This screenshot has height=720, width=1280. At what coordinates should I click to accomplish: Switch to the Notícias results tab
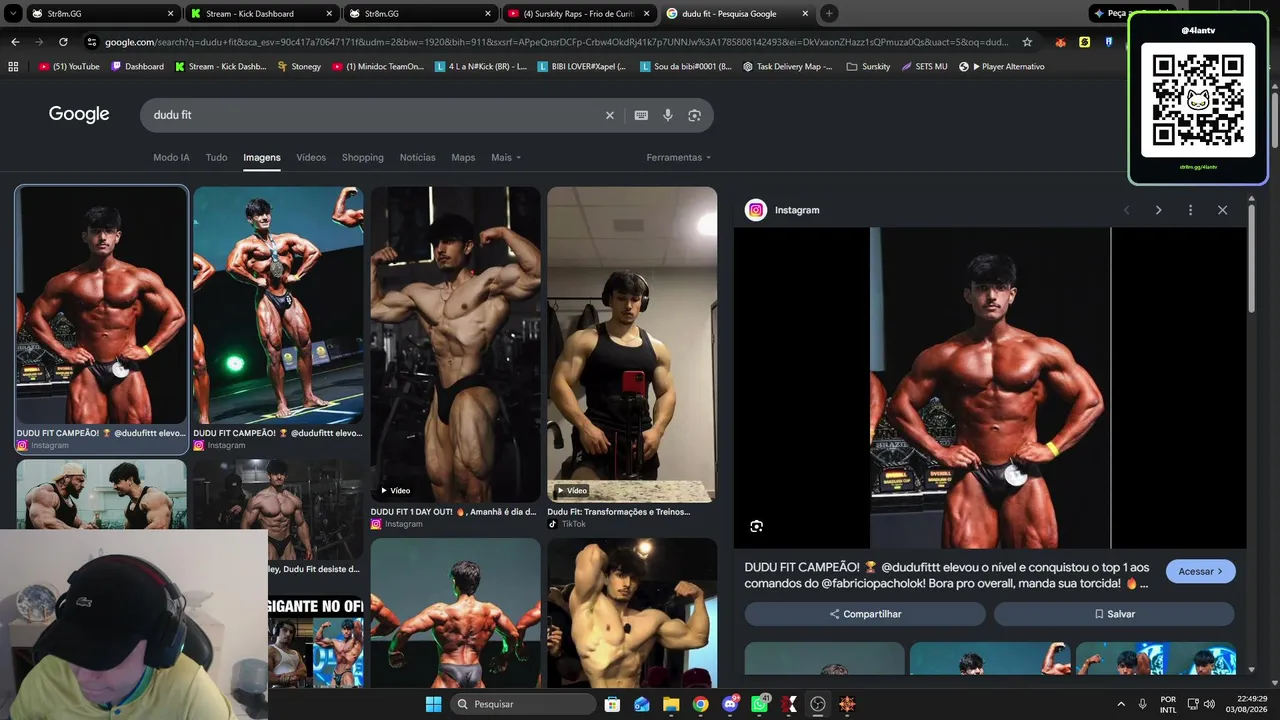[x=418, y=157]
